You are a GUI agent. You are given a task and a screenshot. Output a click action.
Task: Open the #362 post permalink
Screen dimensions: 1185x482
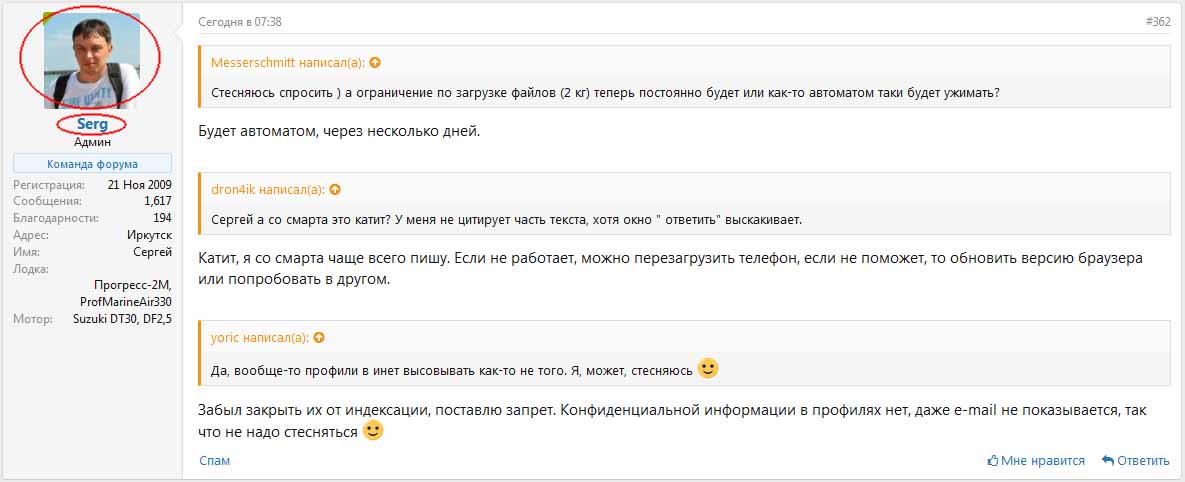[x=1157, y=21]
